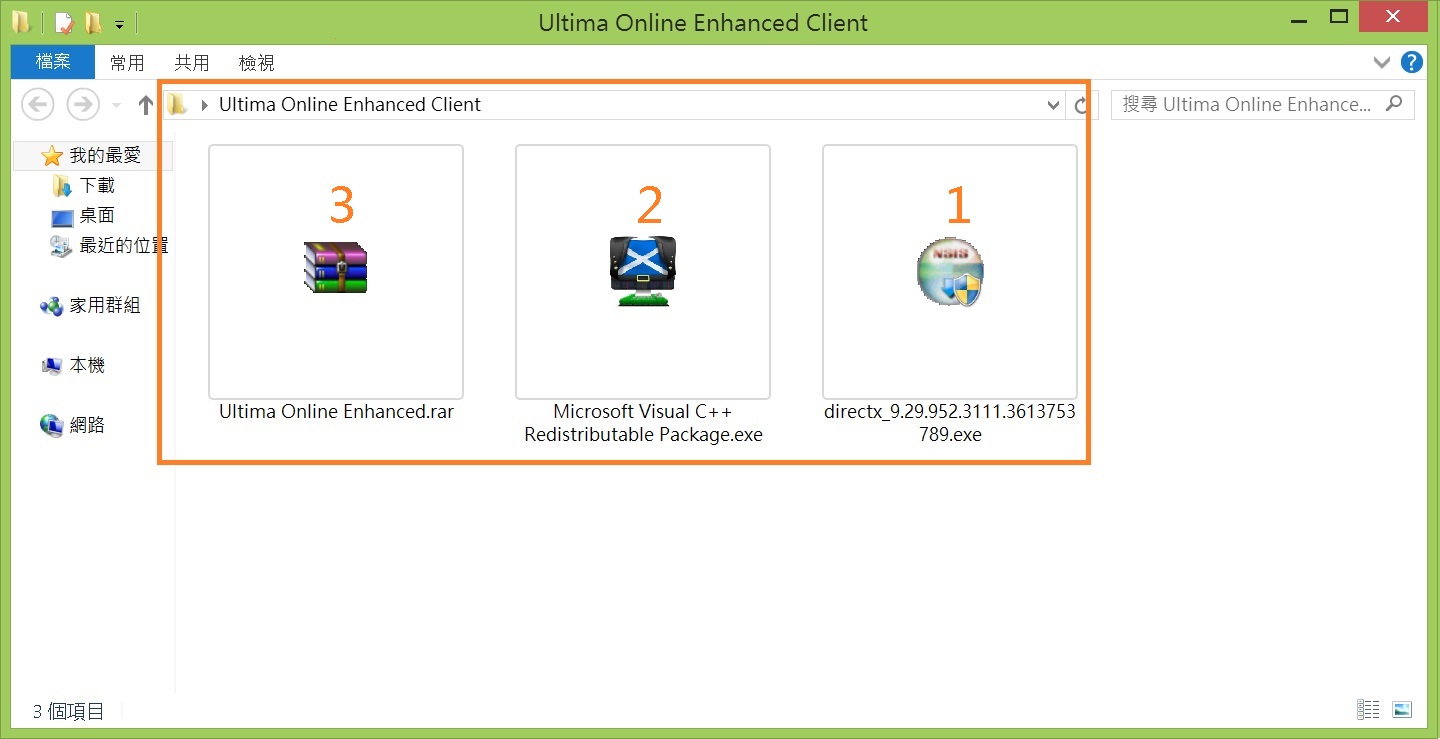This screenshot has height=739, width=1440.
Task: Click the magnifier search icon
Action: 1395,103
